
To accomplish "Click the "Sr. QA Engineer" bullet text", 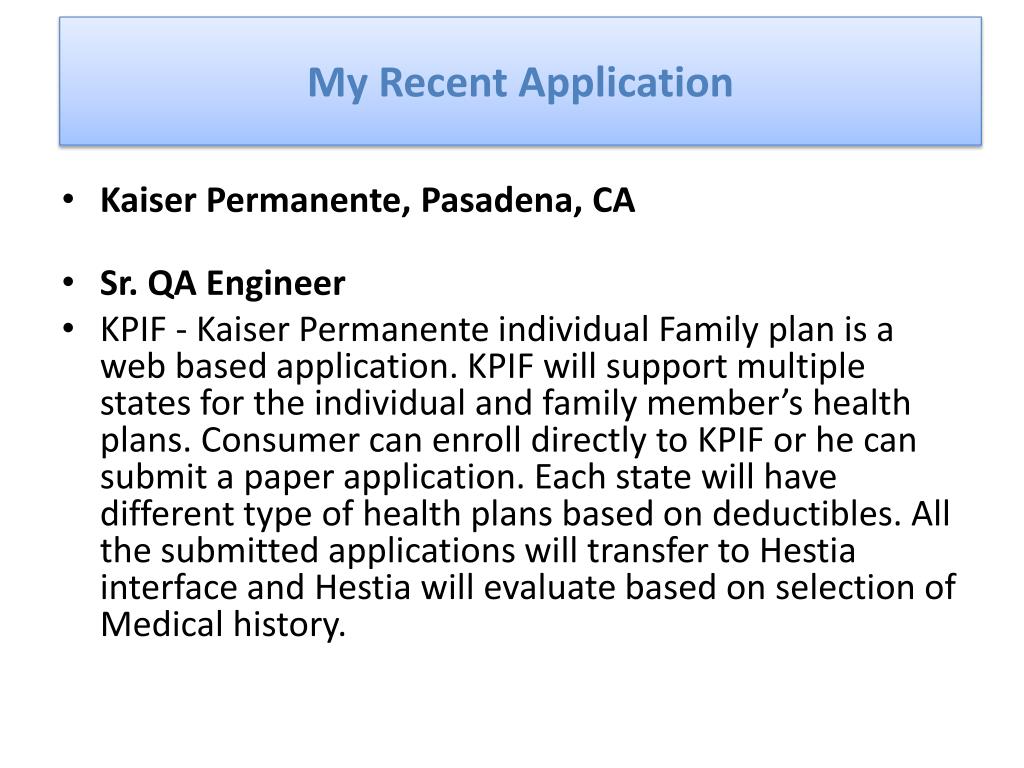I will 222,284.
